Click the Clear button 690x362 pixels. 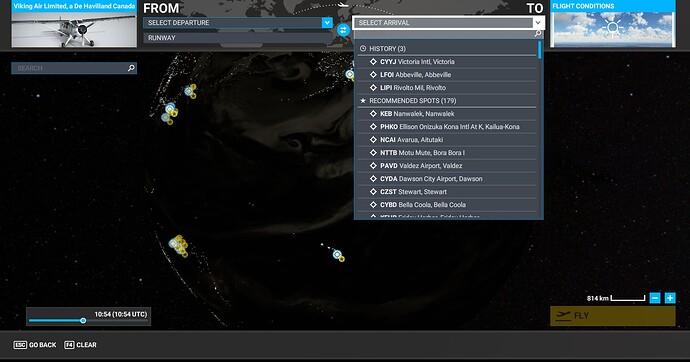point(81,345)
